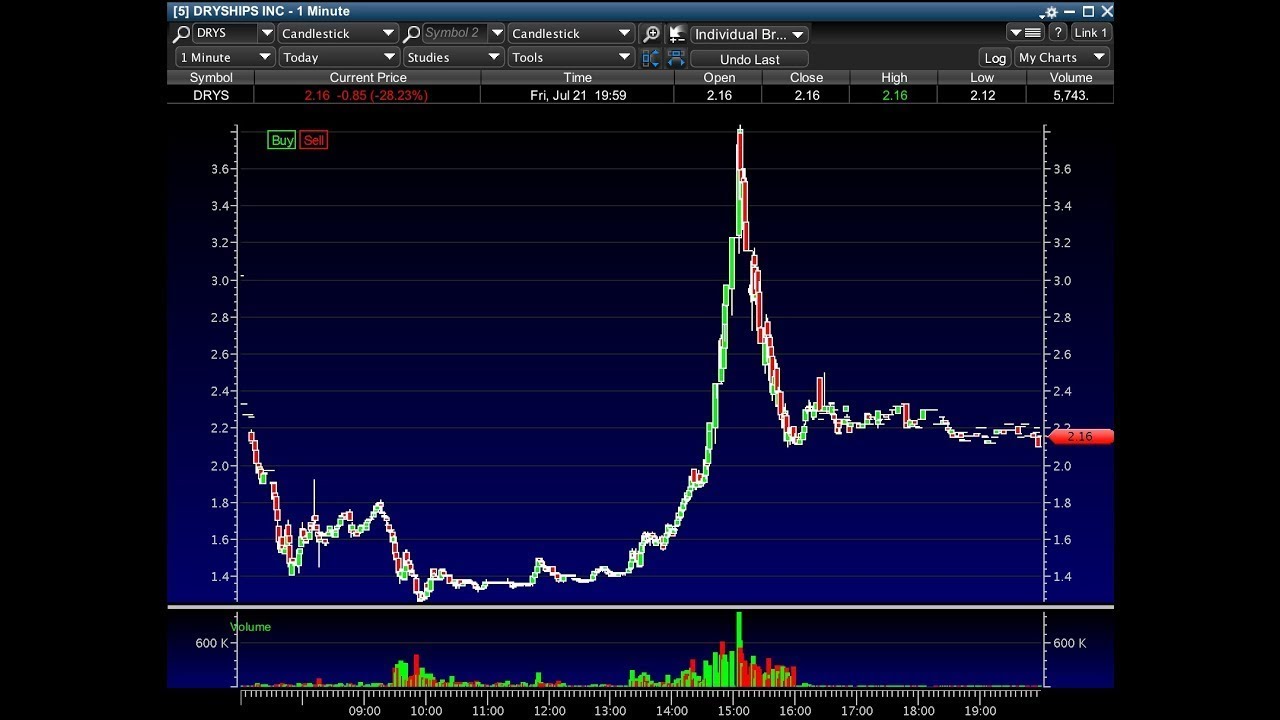Screen dimensions: 1280x720
Task: Click the Link 1 button
Action: tap(1090, 33)
